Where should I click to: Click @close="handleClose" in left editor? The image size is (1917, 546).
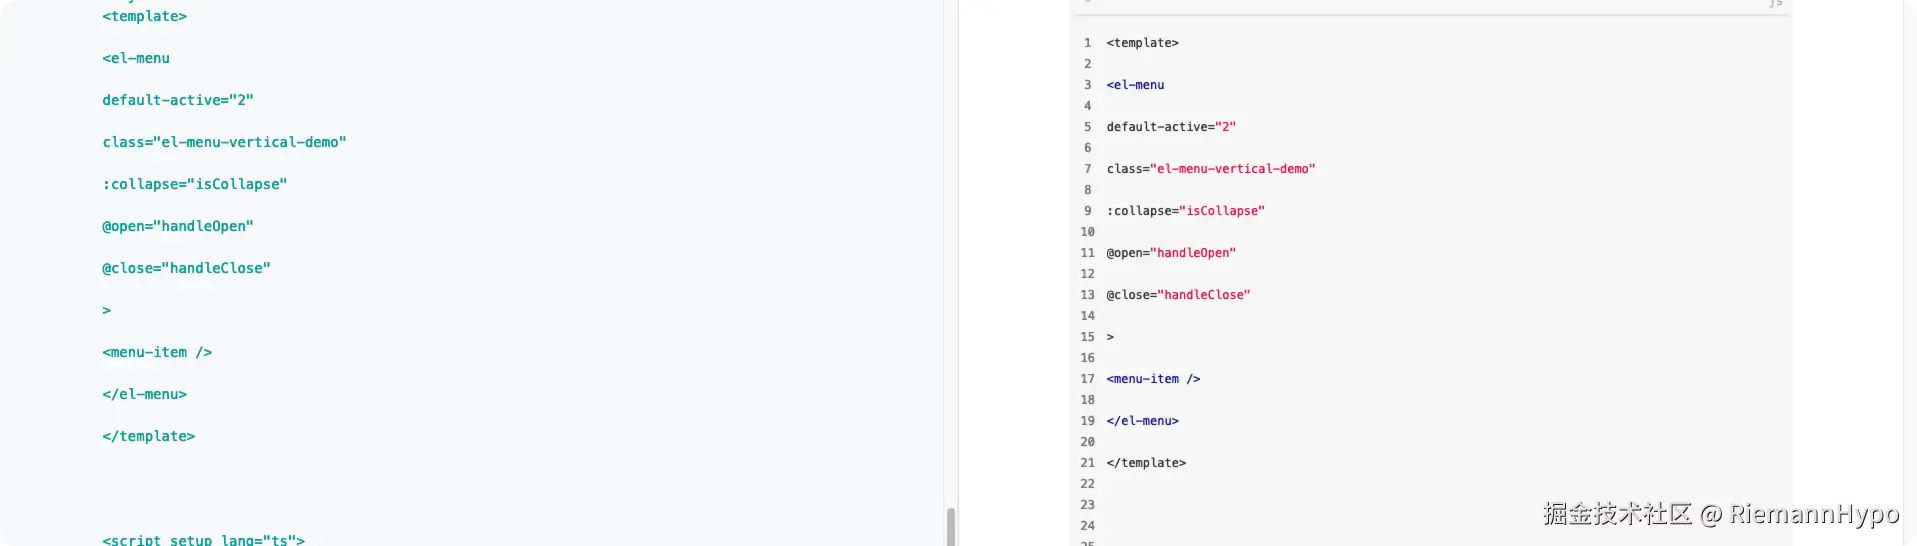pos(186,268)
